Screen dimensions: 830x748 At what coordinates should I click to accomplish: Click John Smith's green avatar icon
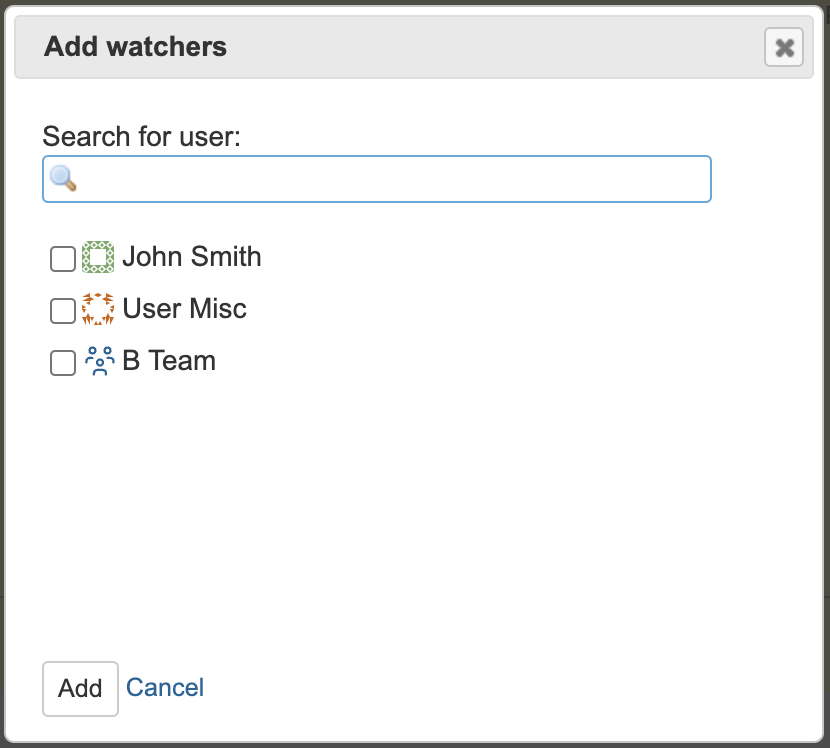tap(98, 257)
